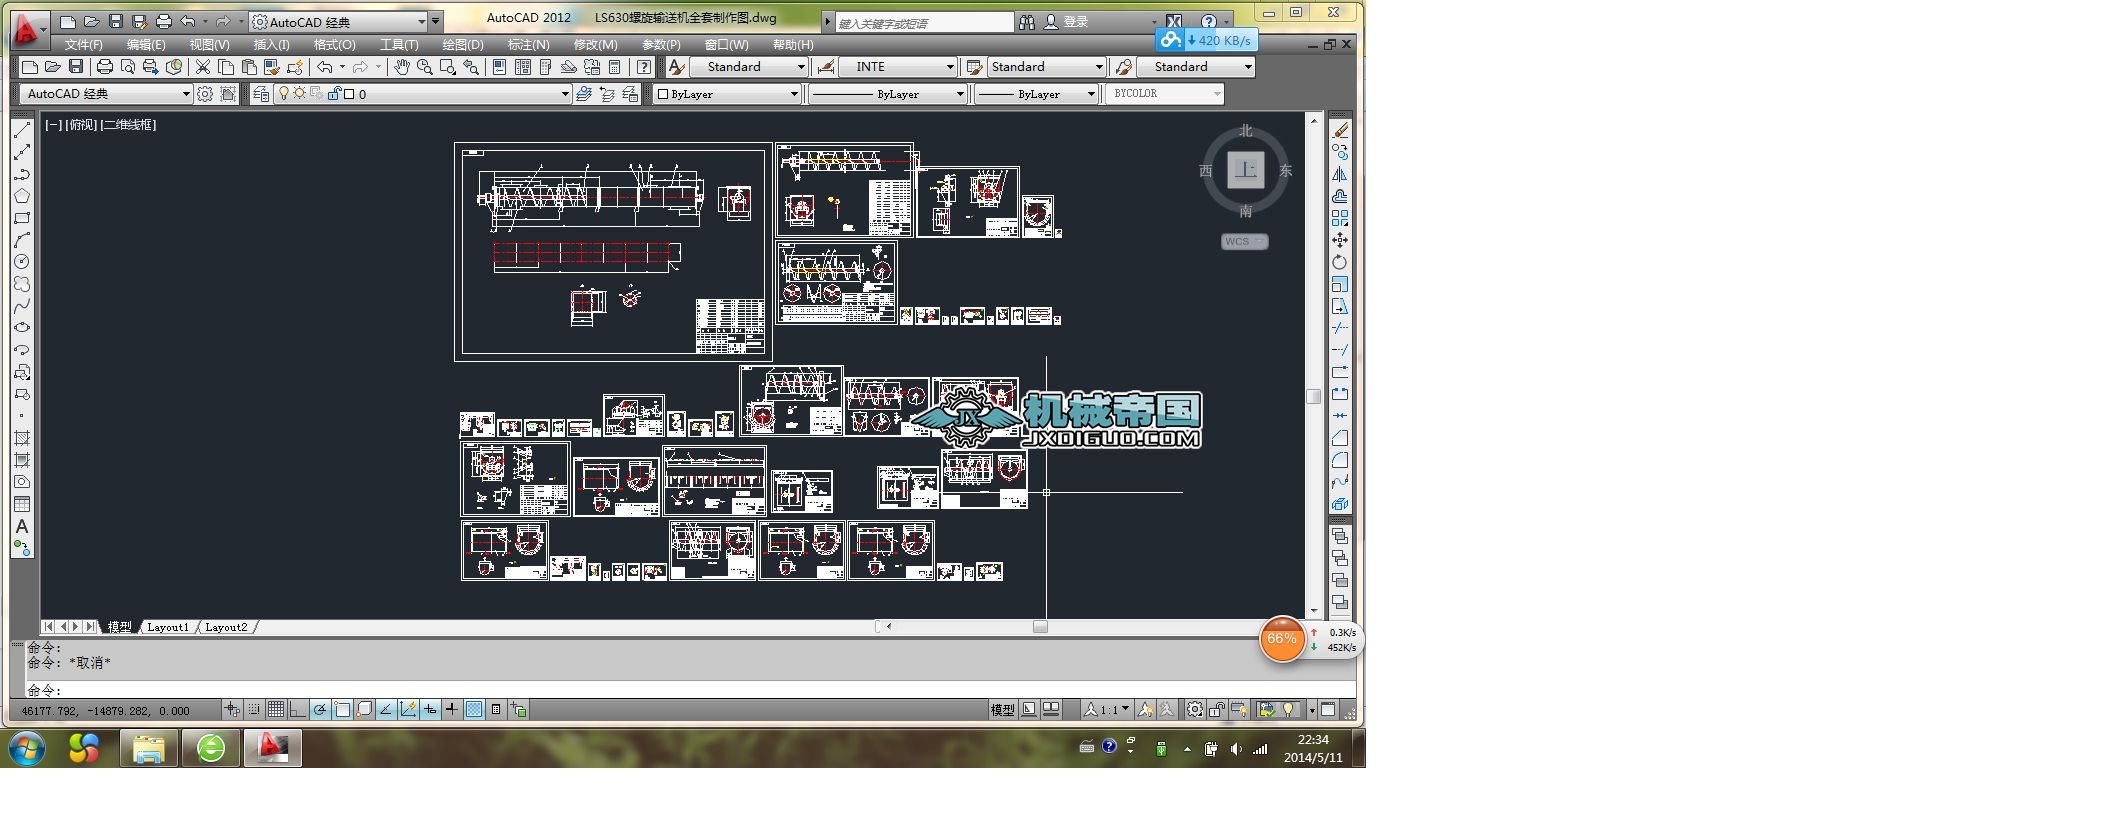Viewport: 2115px width, 837px height.
Task: Select the Mirror modify tool
Action: click(1340, 174)
